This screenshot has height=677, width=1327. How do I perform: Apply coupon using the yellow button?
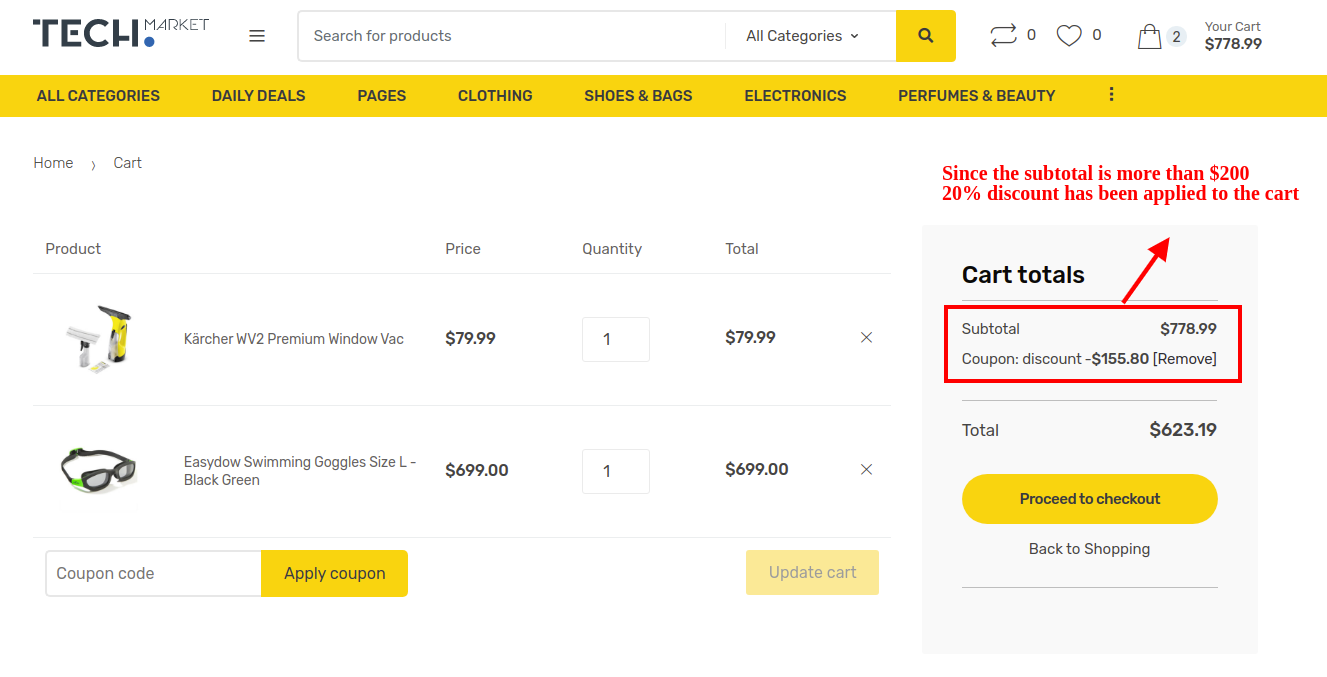334,573
